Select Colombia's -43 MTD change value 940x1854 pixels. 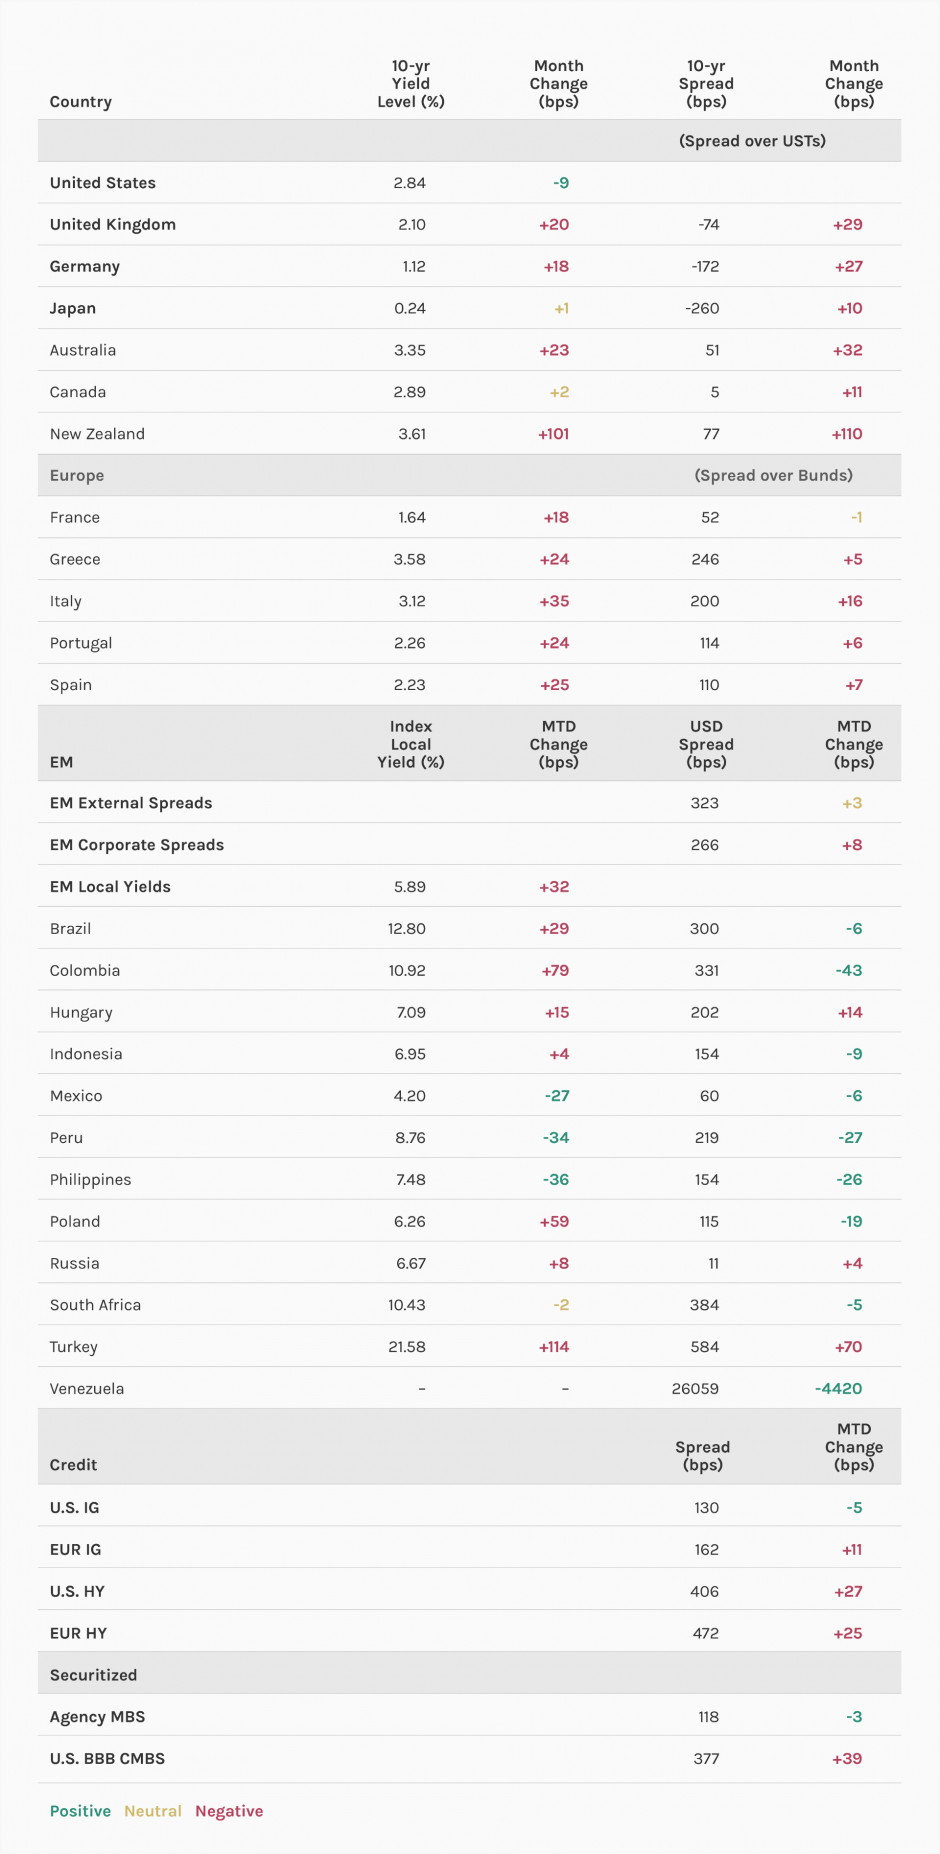click(x=849, y=971)
